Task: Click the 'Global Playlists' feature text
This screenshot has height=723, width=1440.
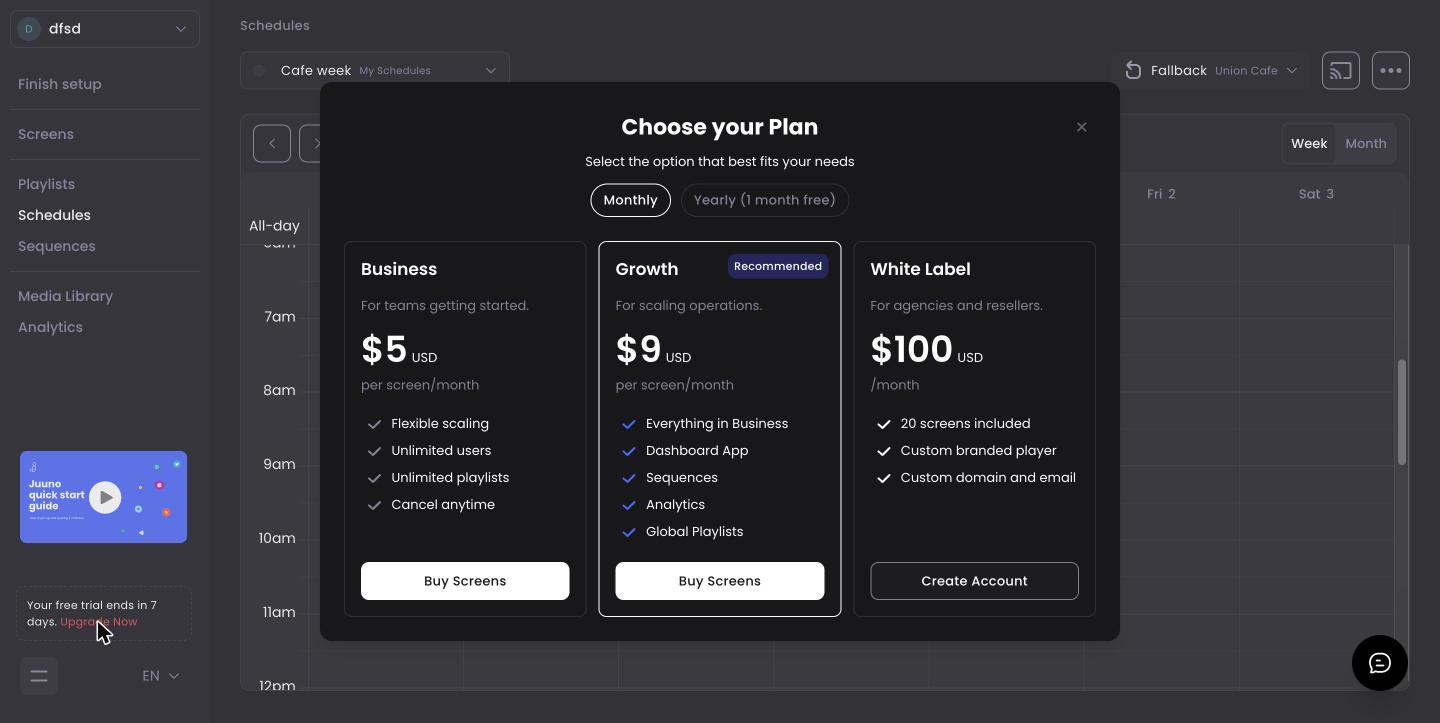Action: (x=695, y=532)
